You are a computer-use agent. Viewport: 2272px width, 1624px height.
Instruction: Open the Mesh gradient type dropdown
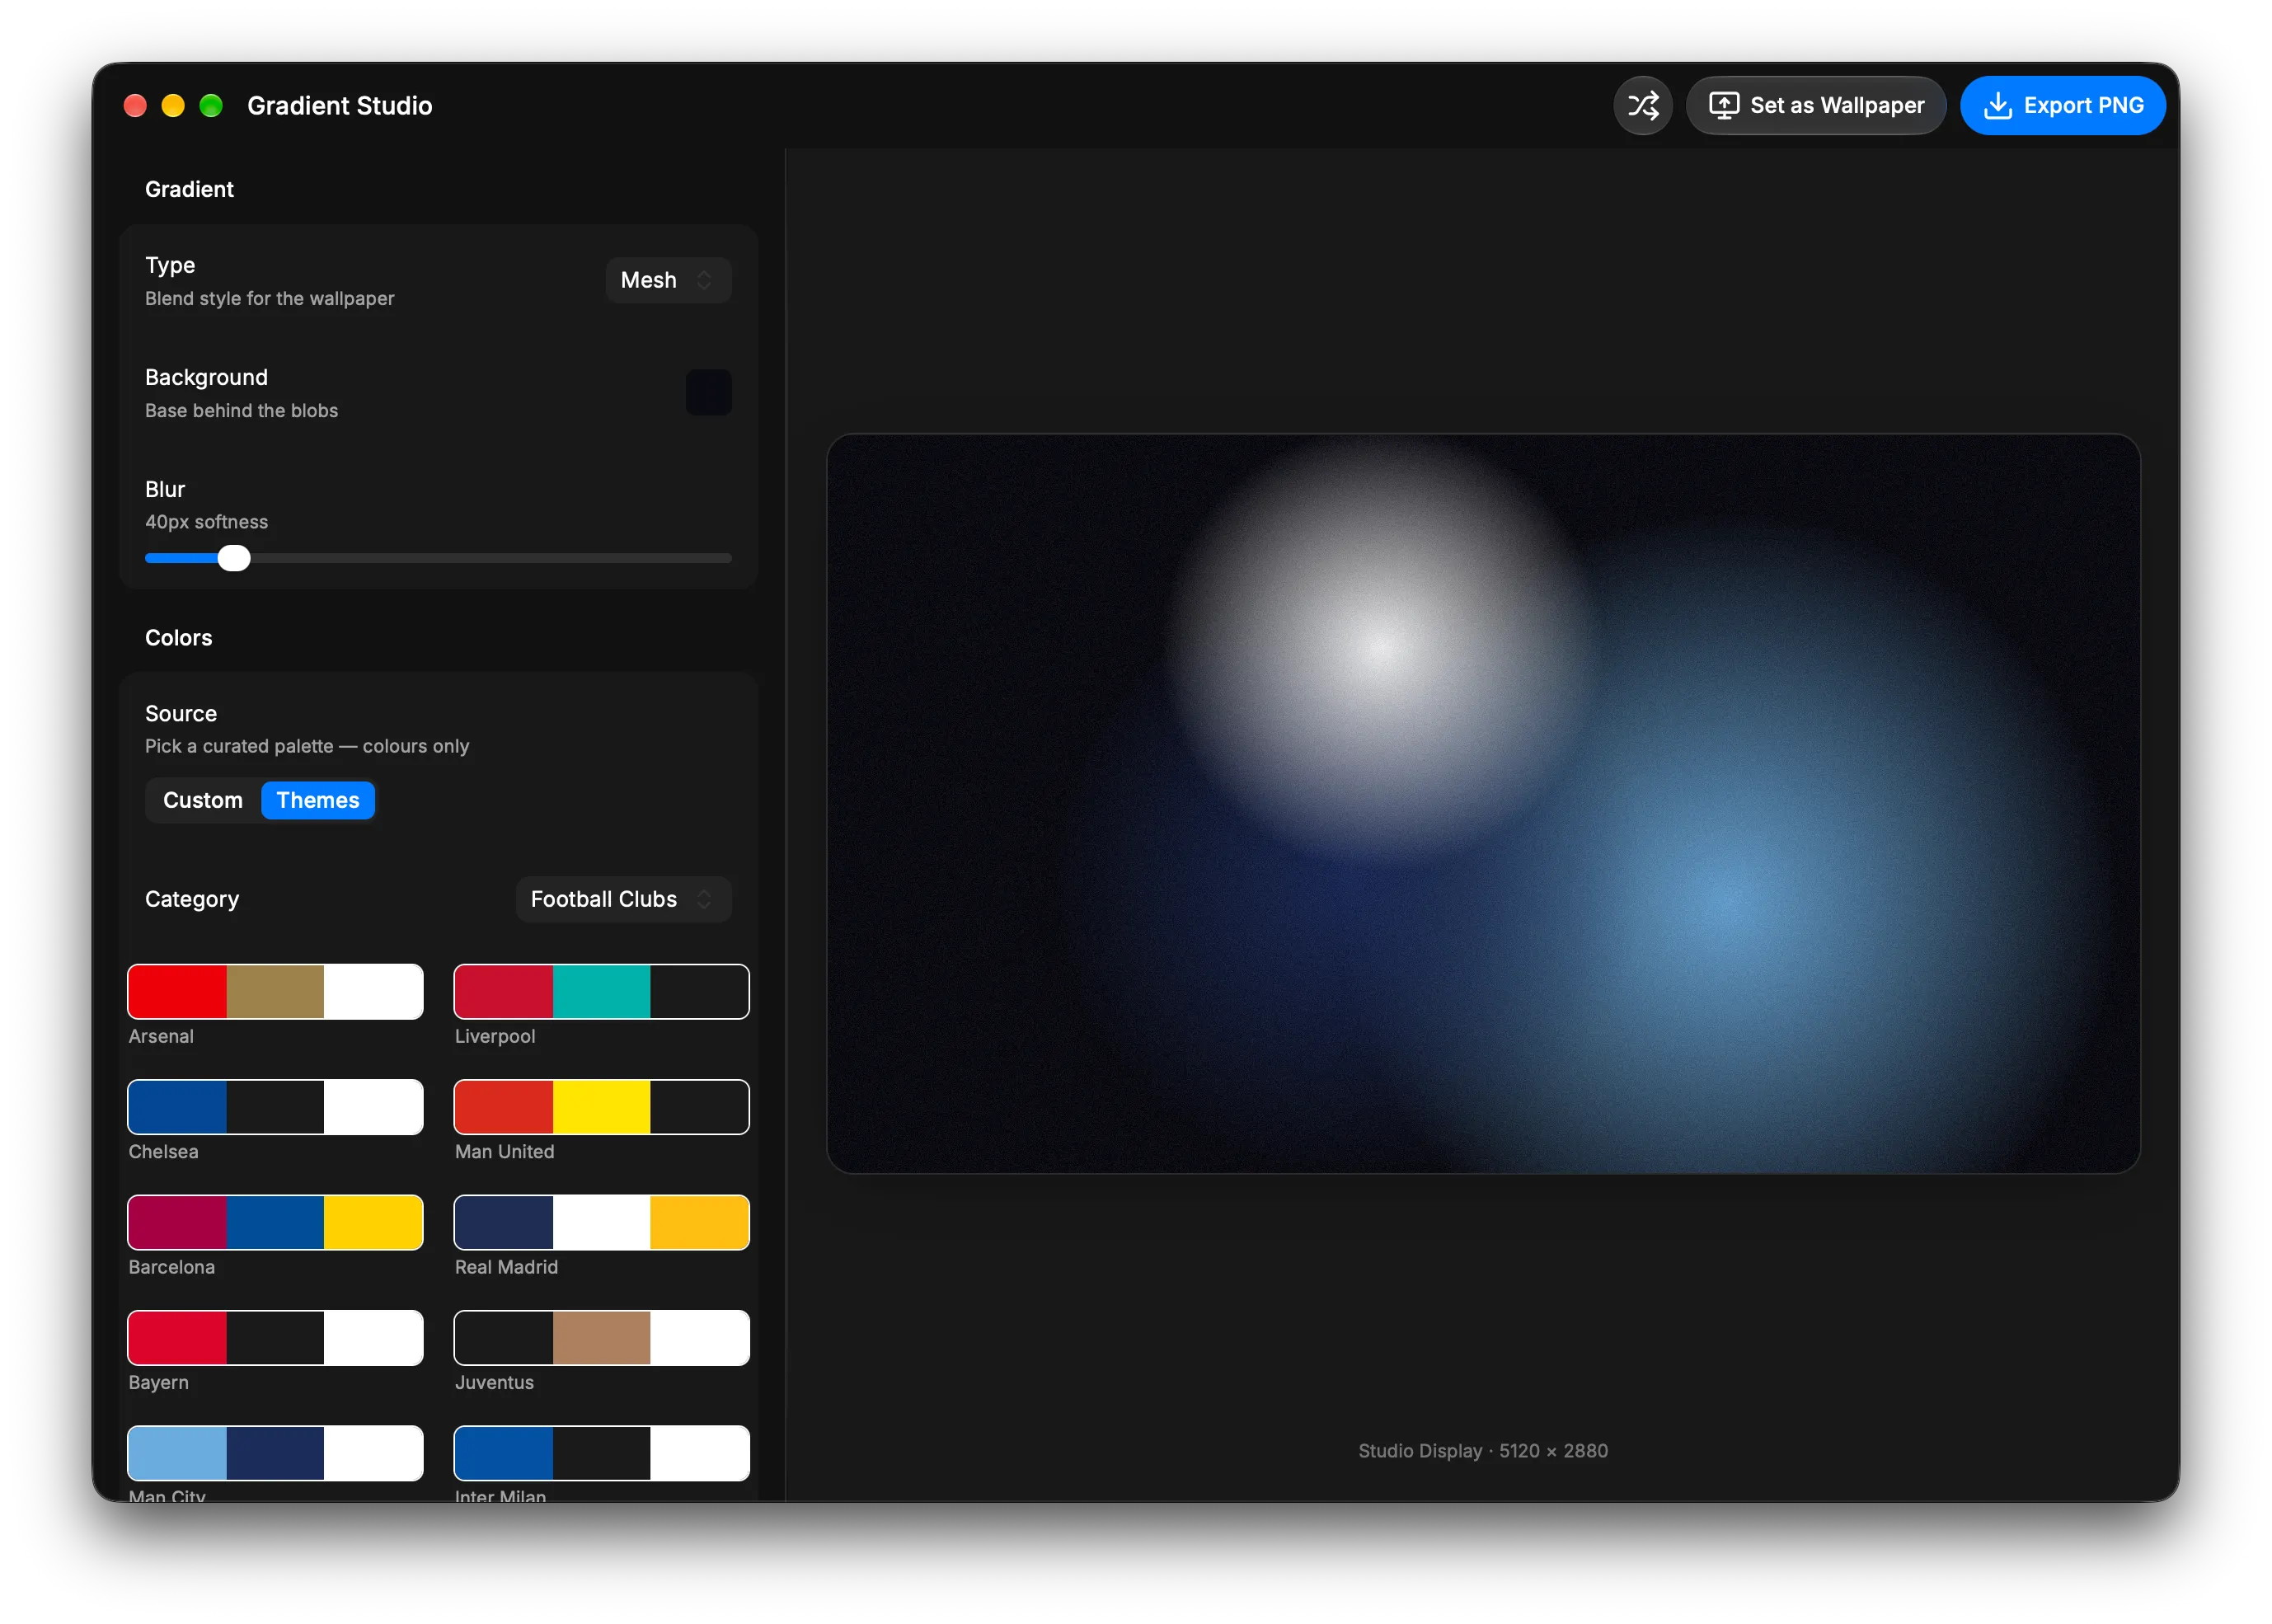[668, 280]
